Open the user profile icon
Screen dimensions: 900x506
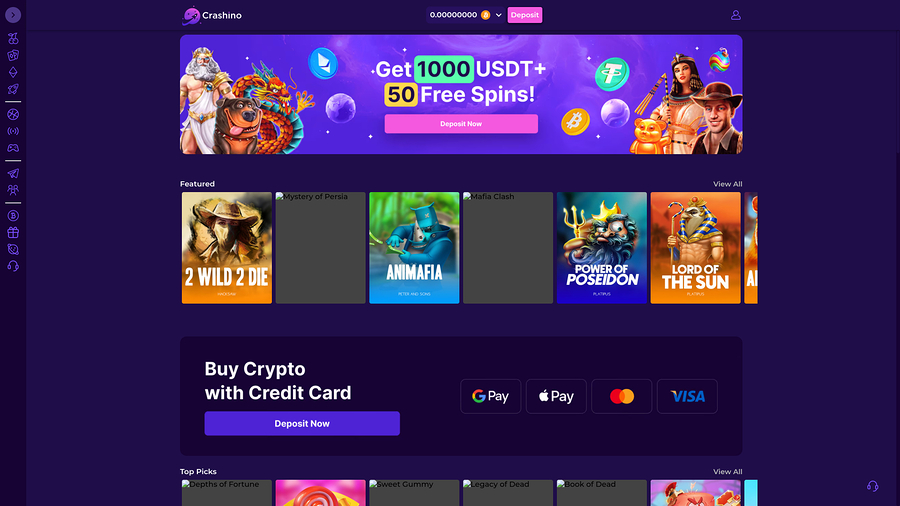pyautogui.click(x=735, y=15)
